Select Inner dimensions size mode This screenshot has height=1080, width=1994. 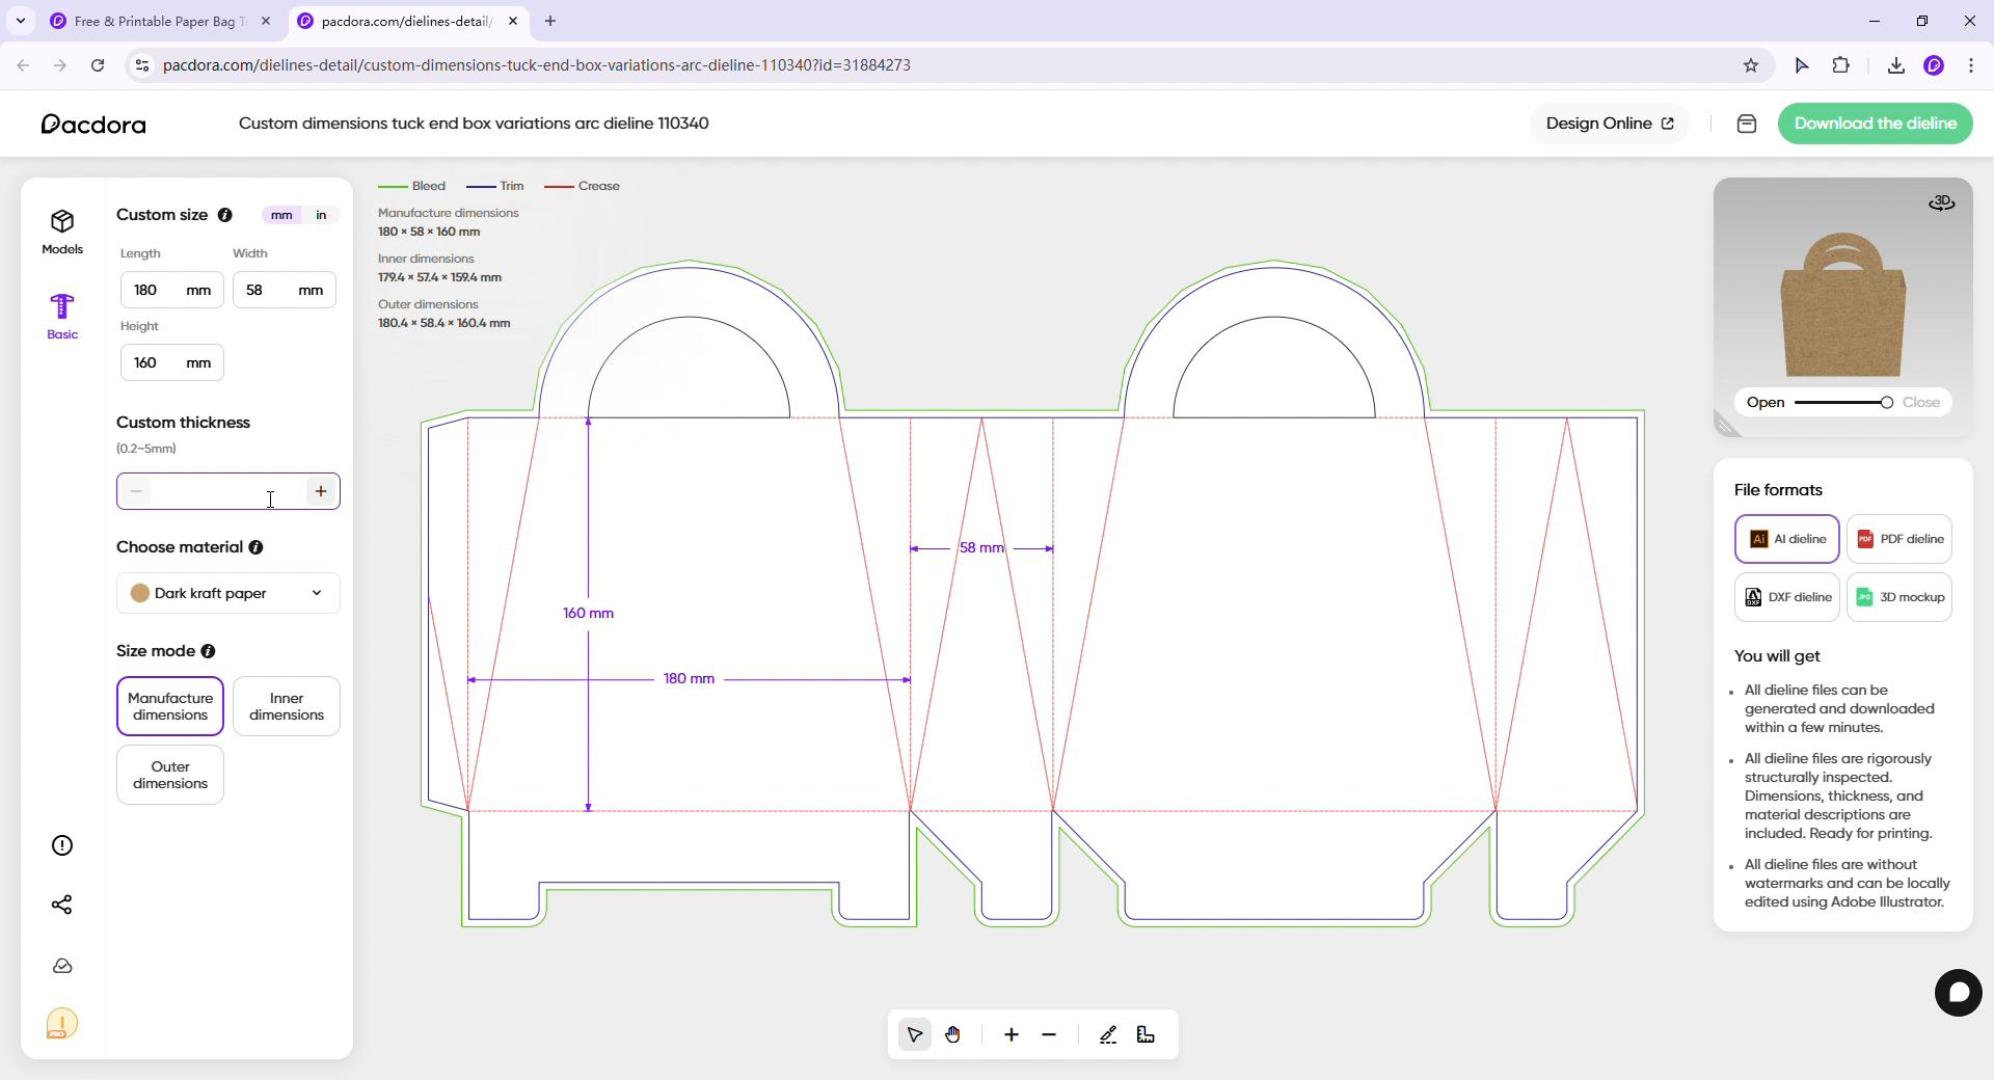click(286, 706)
